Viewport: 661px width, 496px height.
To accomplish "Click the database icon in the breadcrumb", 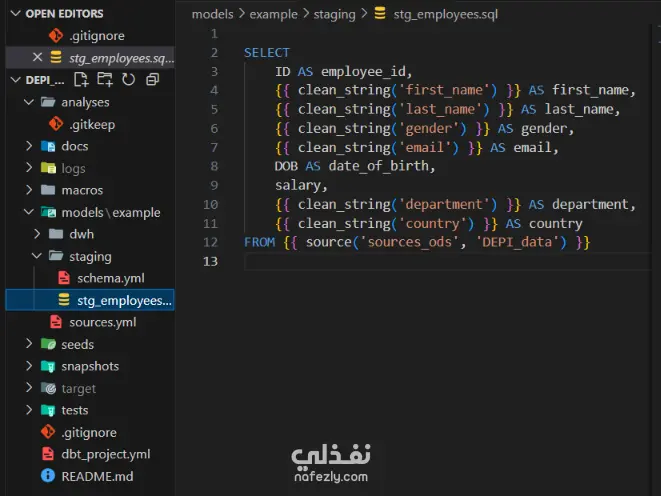I will coord(380,13).
